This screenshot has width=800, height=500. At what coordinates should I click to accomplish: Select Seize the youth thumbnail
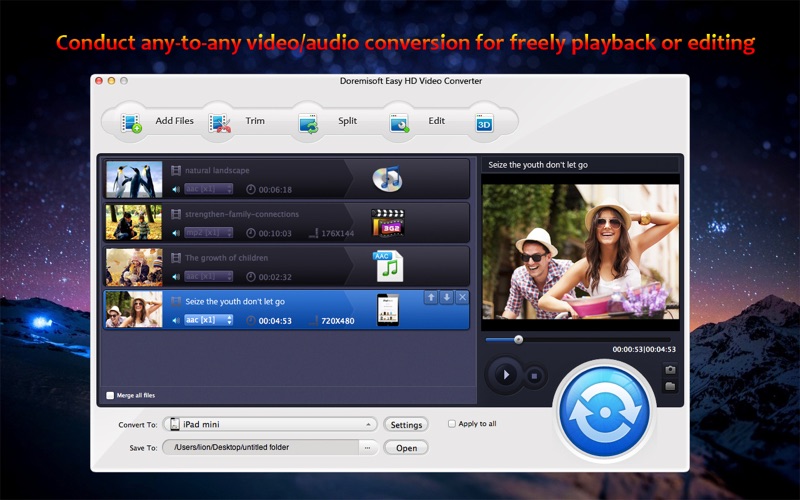click(x=134, y=310)
